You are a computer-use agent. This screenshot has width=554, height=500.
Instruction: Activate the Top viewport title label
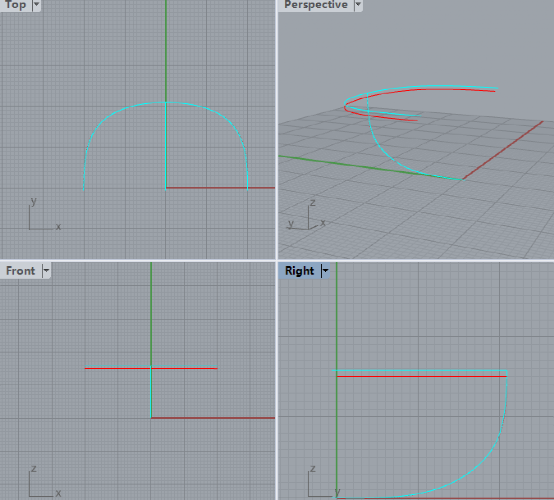(x=16, y=5)
